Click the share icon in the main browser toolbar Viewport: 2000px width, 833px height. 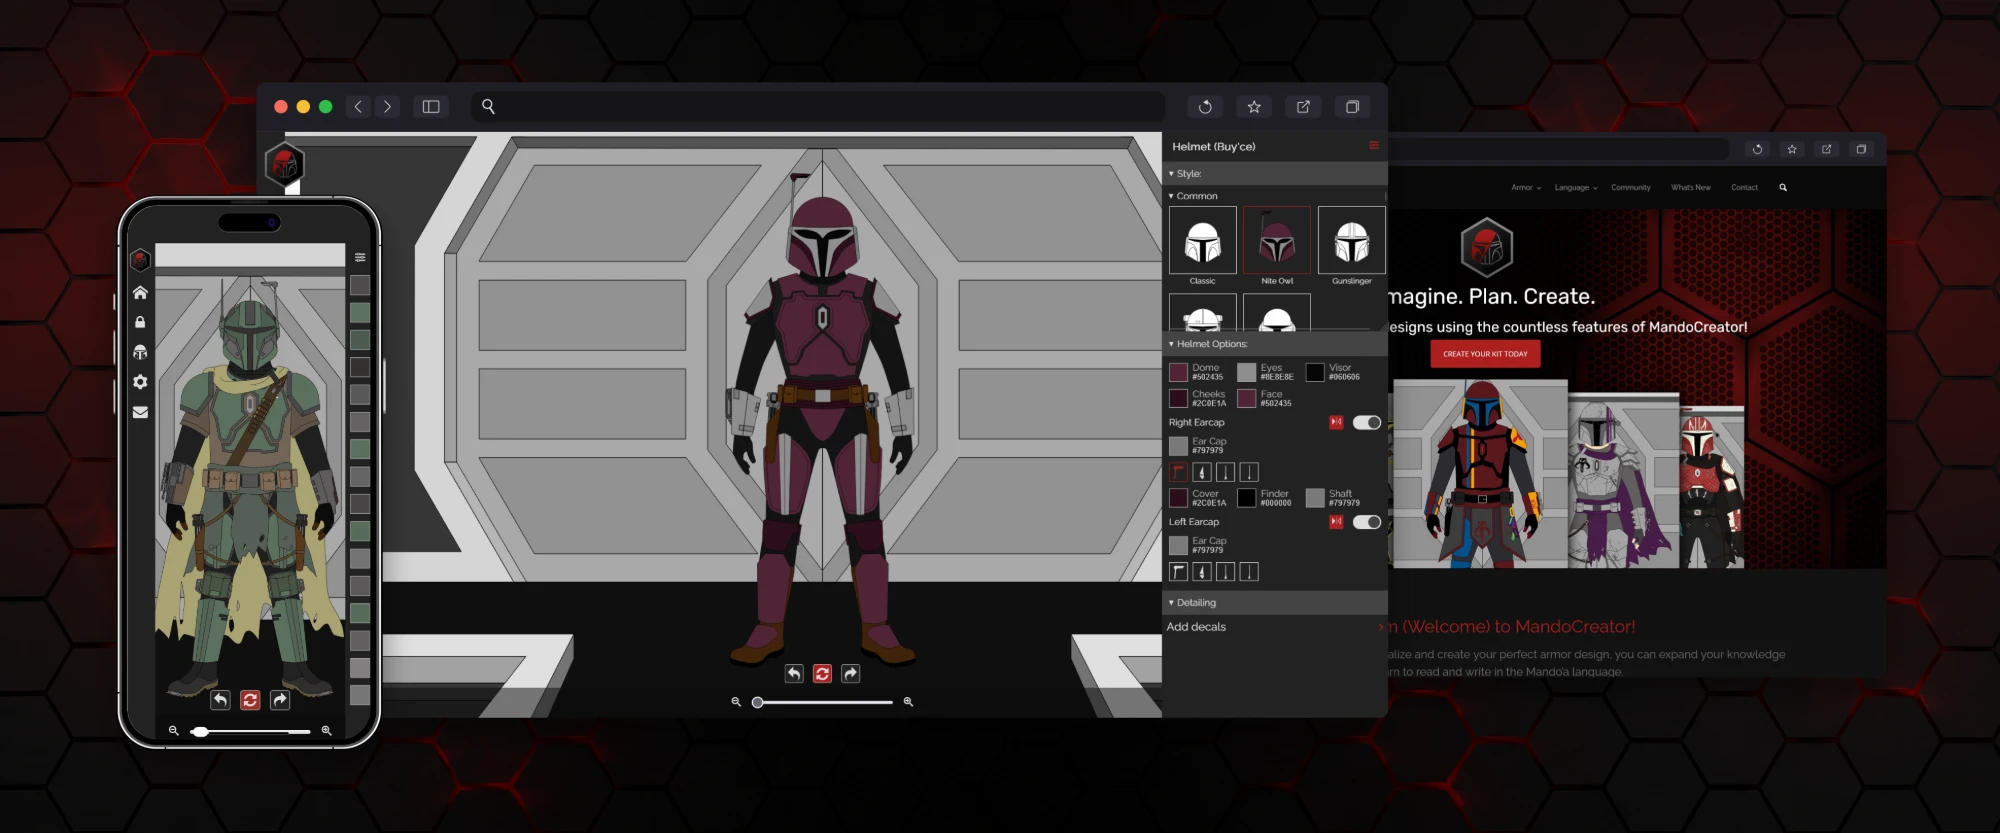[1303, 107]
